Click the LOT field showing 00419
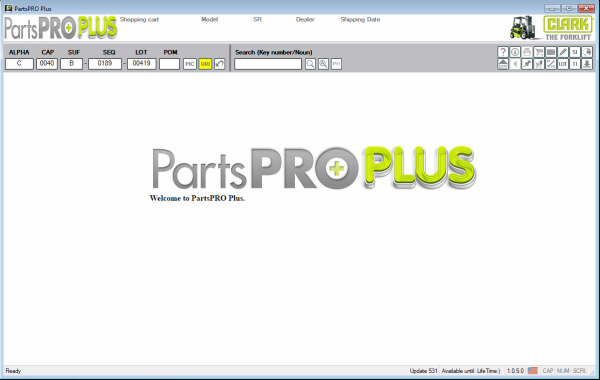600x380 pixels. 142,64
